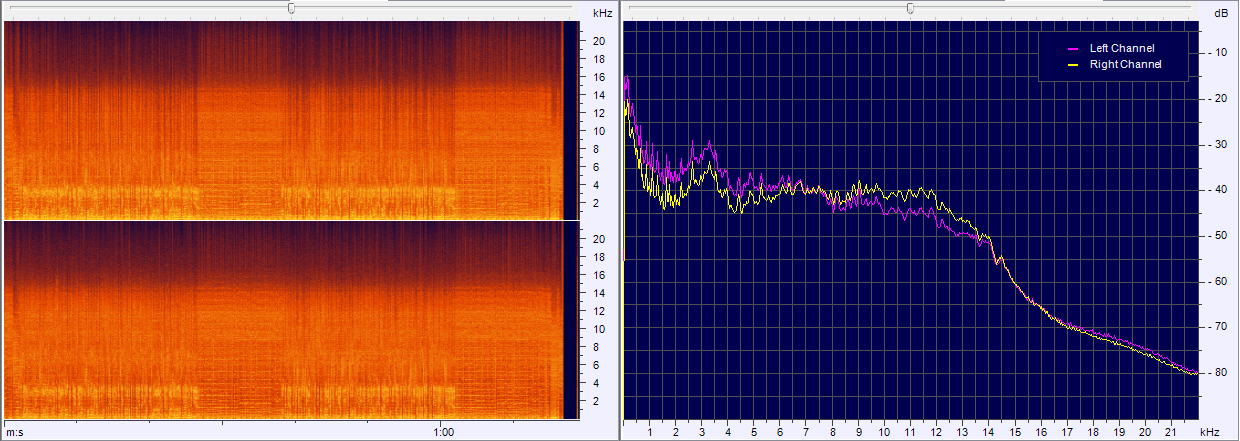Click the 21 kHz label on the frequency axis
This screenshot has width=1240, height=441.
click(x=1171, y=432)
